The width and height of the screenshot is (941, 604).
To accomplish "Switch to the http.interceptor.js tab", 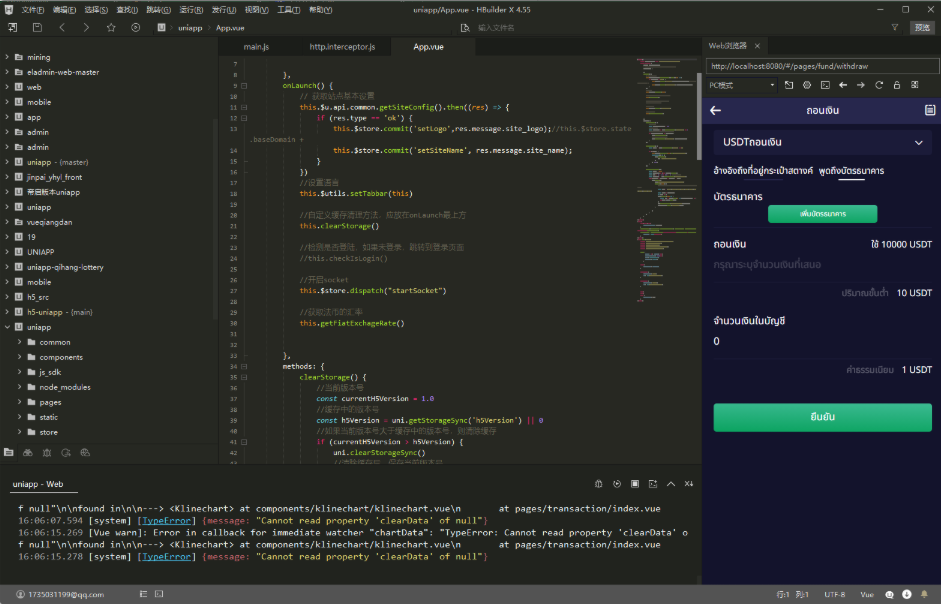I will pyautogui.click(x=343, y=47).
